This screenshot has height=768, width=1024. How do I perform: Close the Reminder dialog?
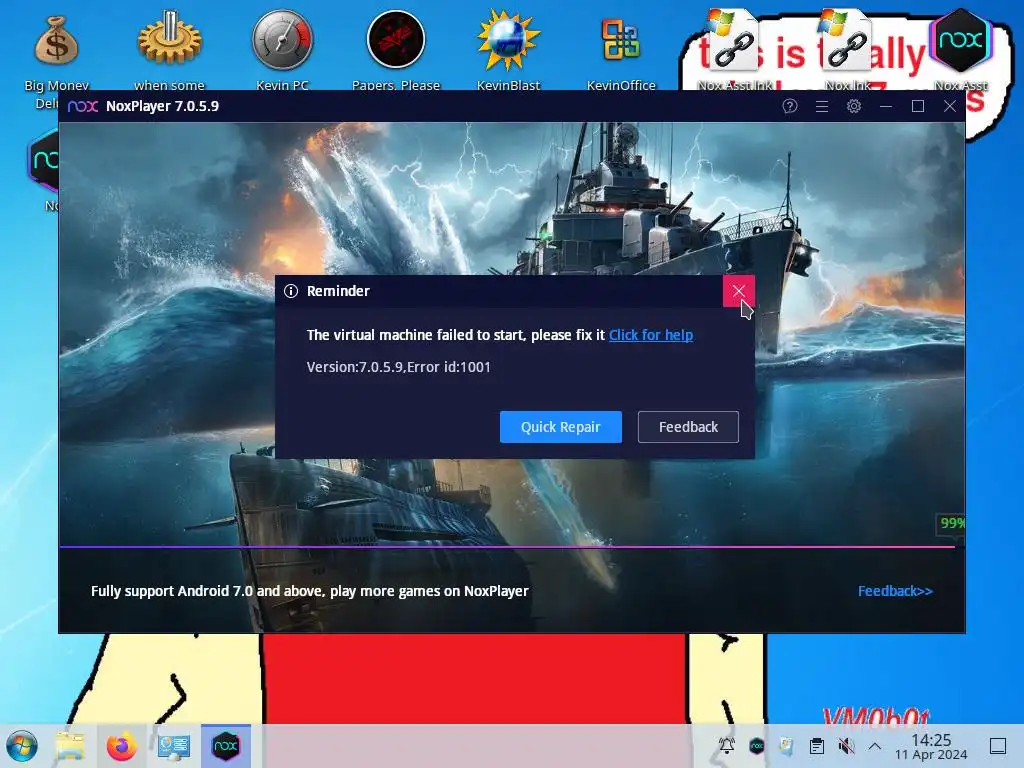(x=739, y=291)
